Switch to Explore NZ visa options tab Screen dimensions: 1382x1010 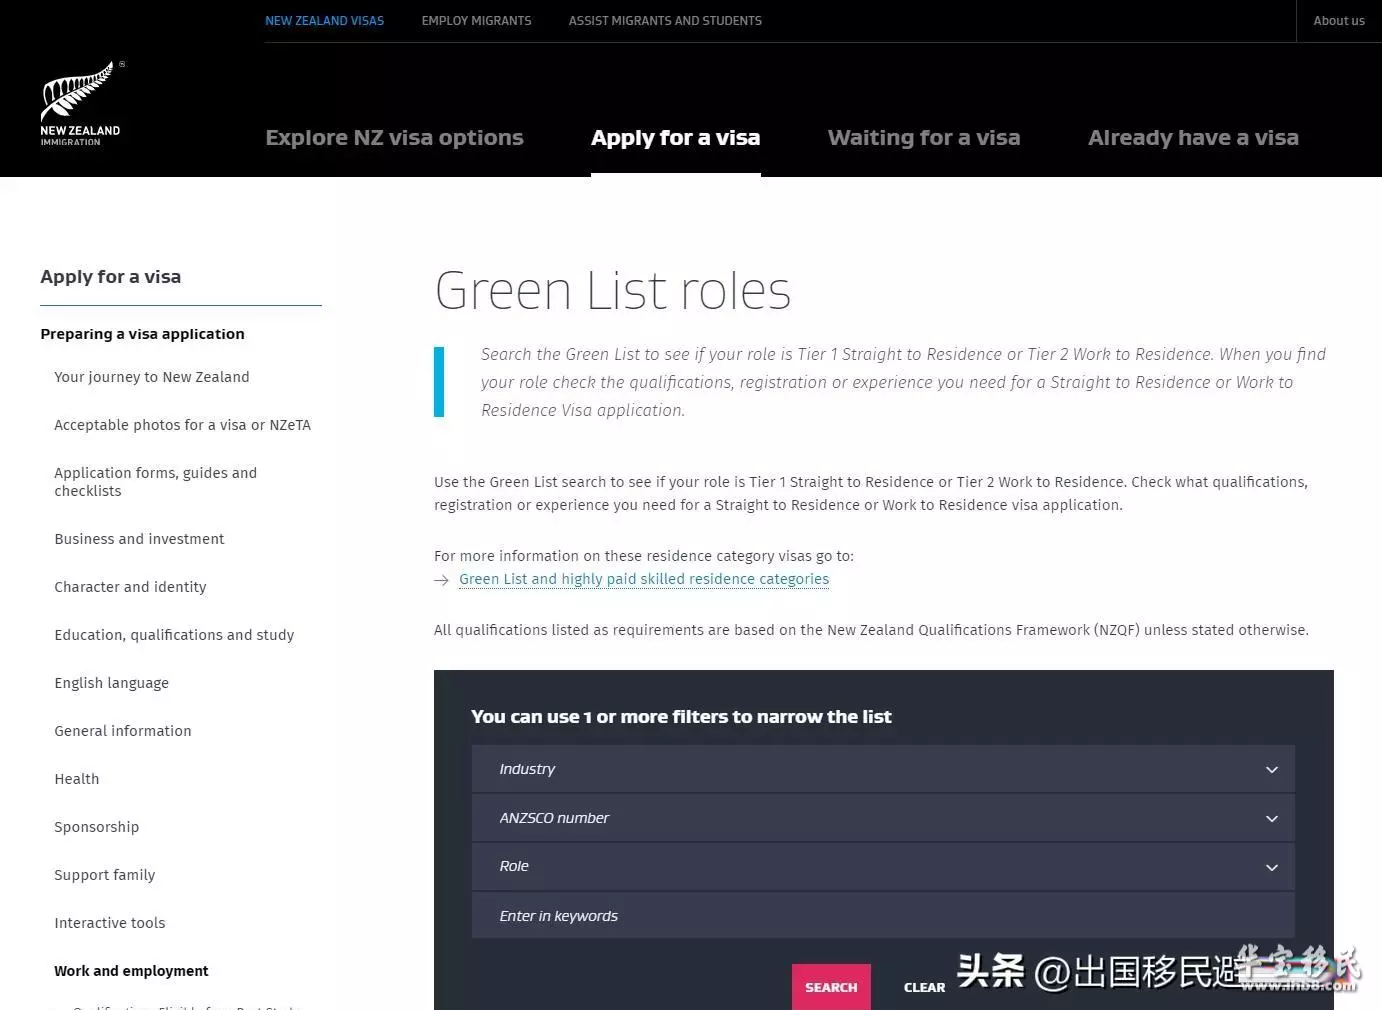394,138
